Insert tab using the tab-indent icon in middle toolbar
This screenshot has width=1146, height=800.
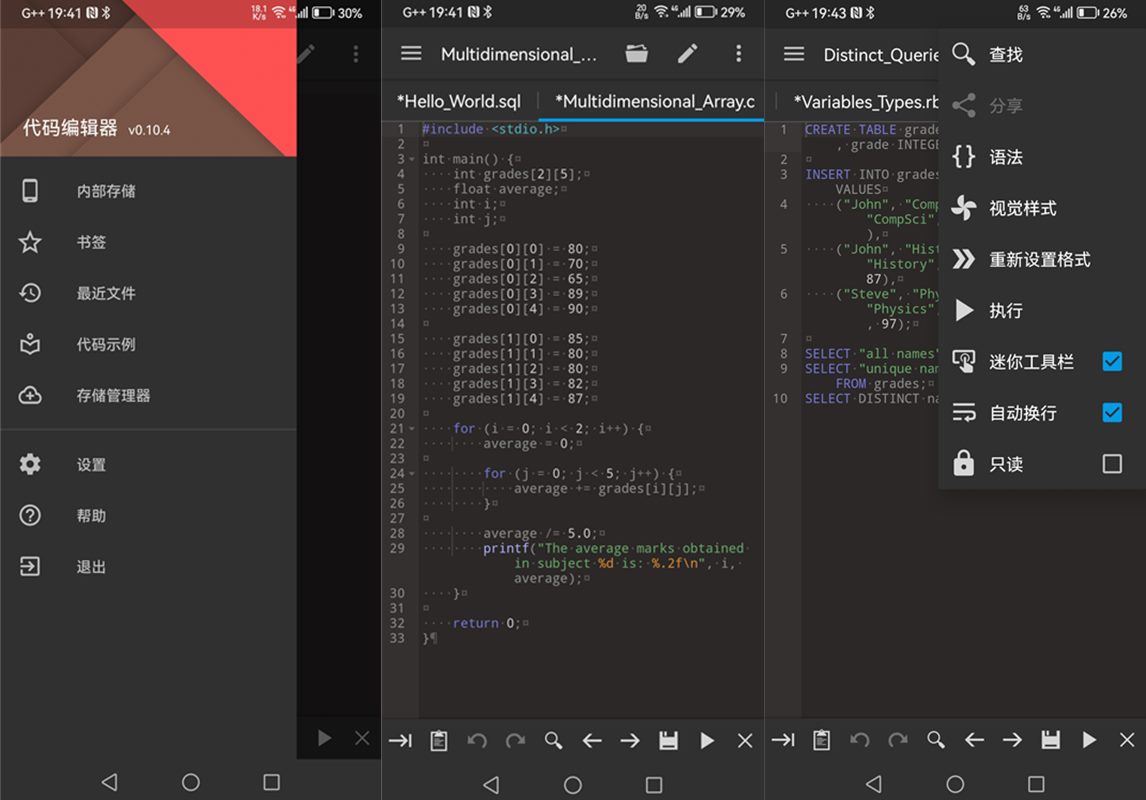coord(400,740)
